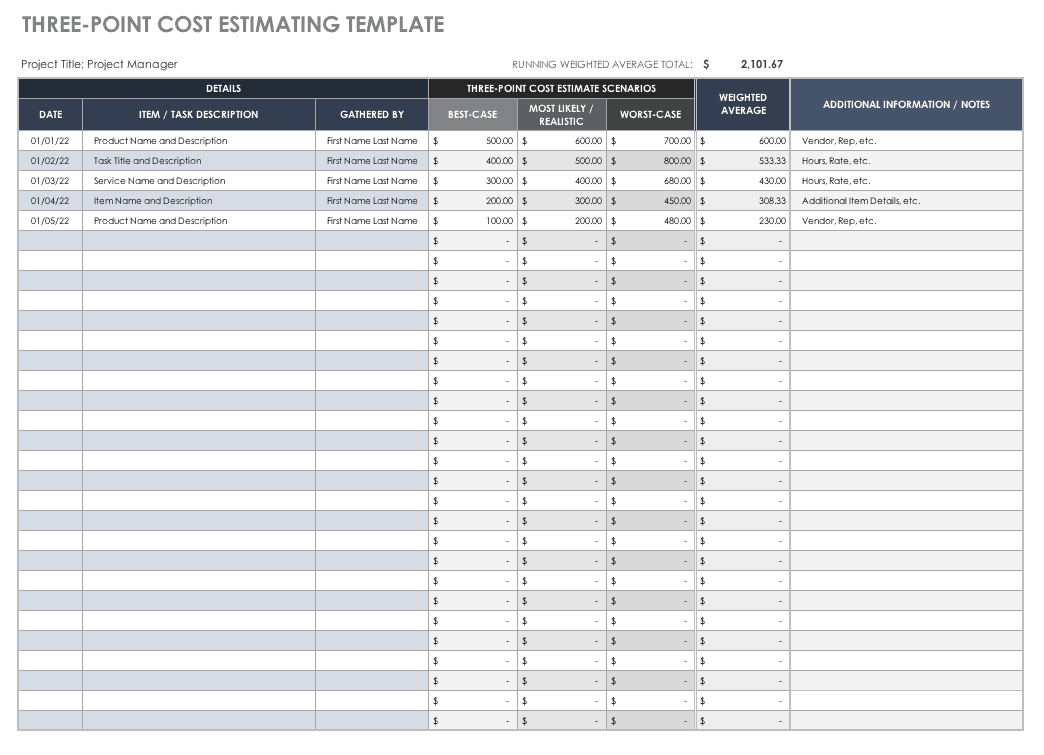Image resolution: width=1044 pixels, height=755 pixels.
Task: Click the Project Title field
Action: click(x=99, y=64)
